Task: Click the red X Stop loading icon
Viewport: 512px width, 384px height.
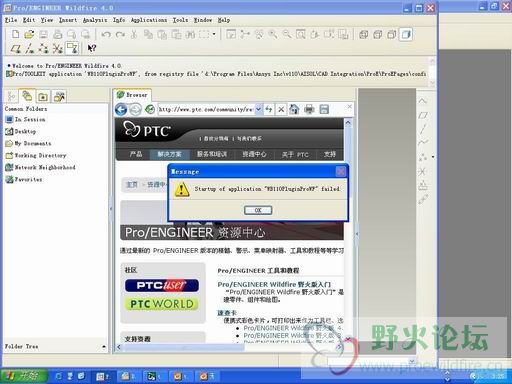Action: pyautogui.click(x=281, y=109)
